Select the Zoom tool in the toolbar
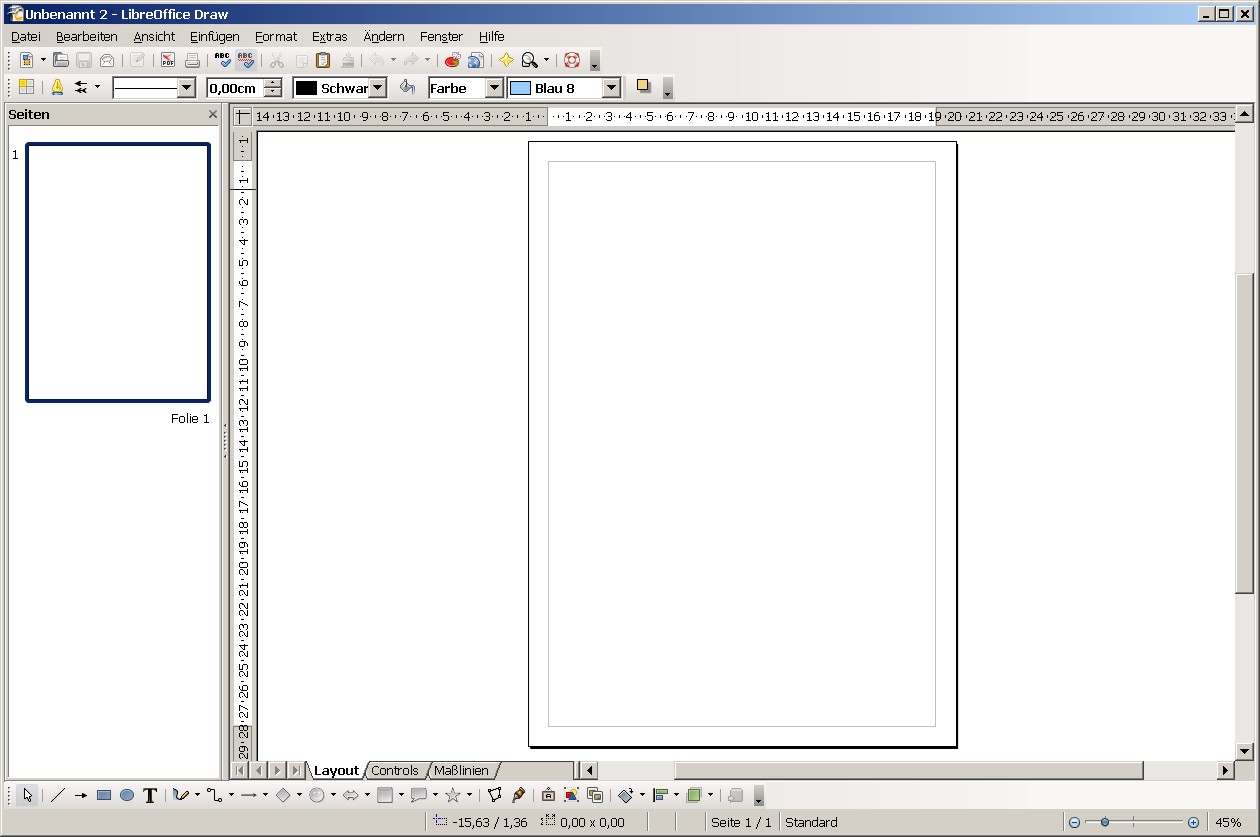 click(530, 60)
